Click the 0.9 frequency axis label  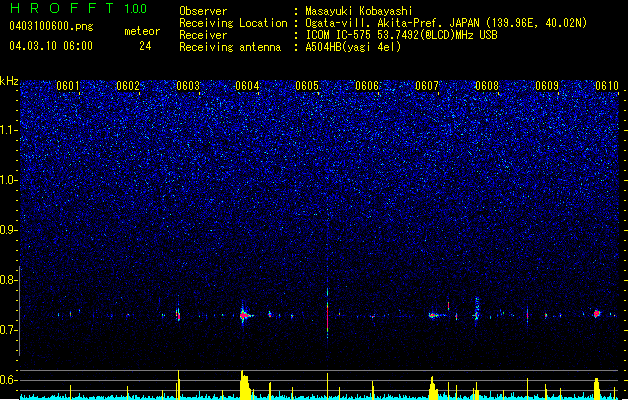[8, 229]
